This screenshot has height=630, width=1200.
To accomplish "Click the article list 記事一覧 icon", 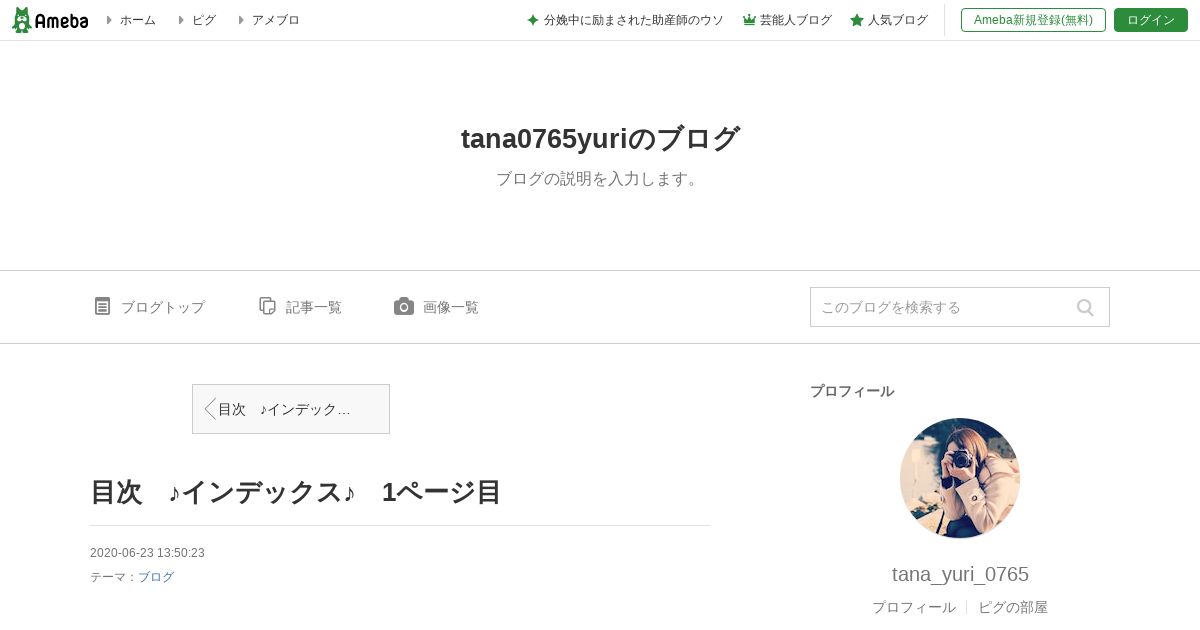I will pos(267,306).
